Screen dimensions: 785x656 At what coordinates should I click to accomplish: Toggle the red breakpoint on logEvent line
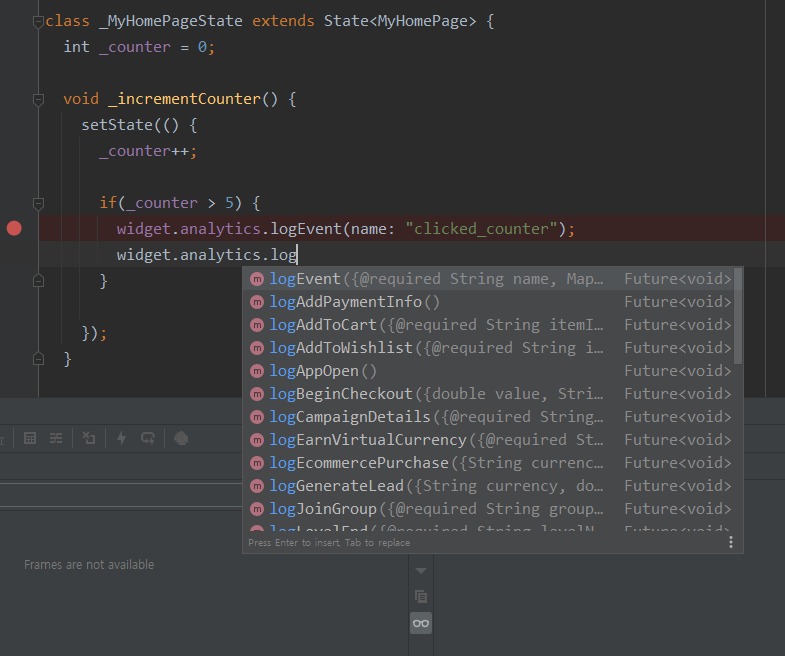click(x=14, y=229)
